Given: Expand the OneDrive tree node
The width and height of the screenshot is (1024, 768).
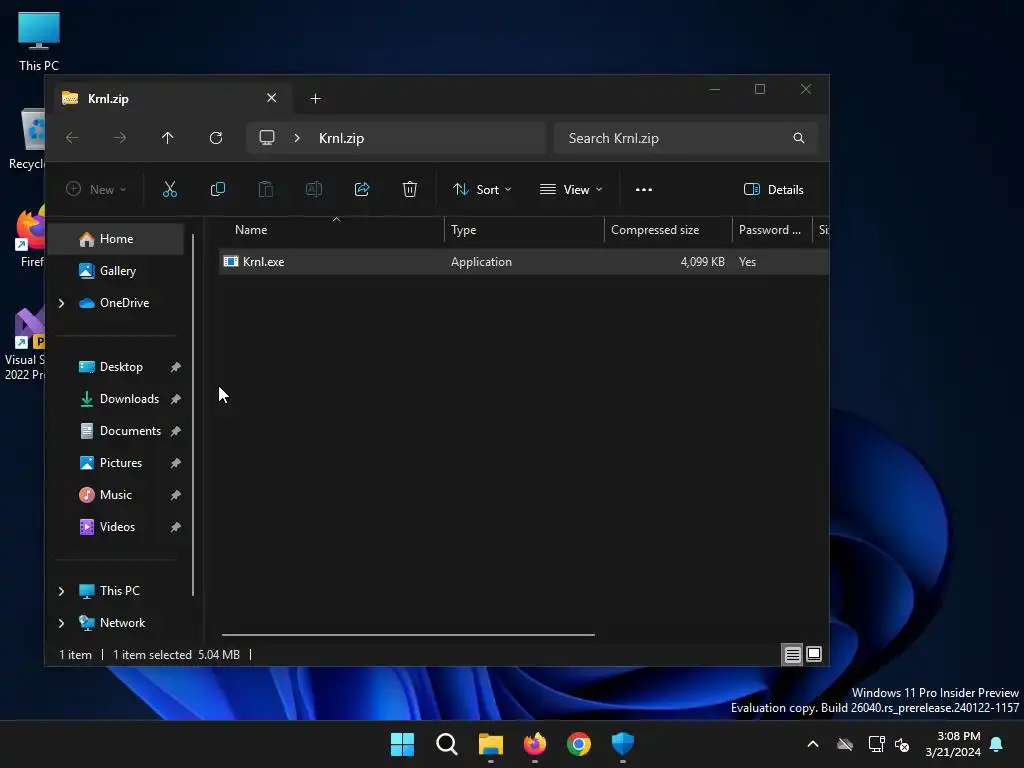Looking at the screenshot, I should 61,303.
